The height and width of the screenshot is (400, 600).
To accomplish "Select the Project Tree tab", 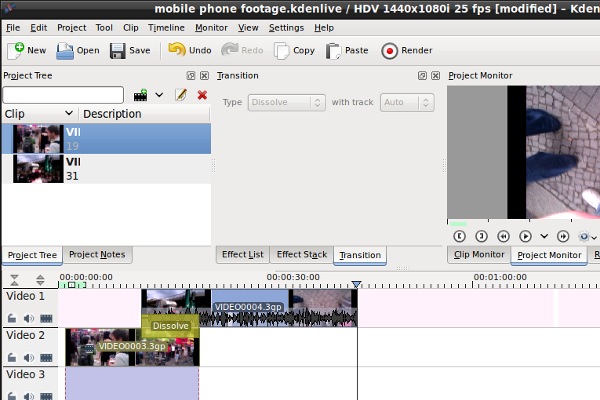I will point(33,255).
